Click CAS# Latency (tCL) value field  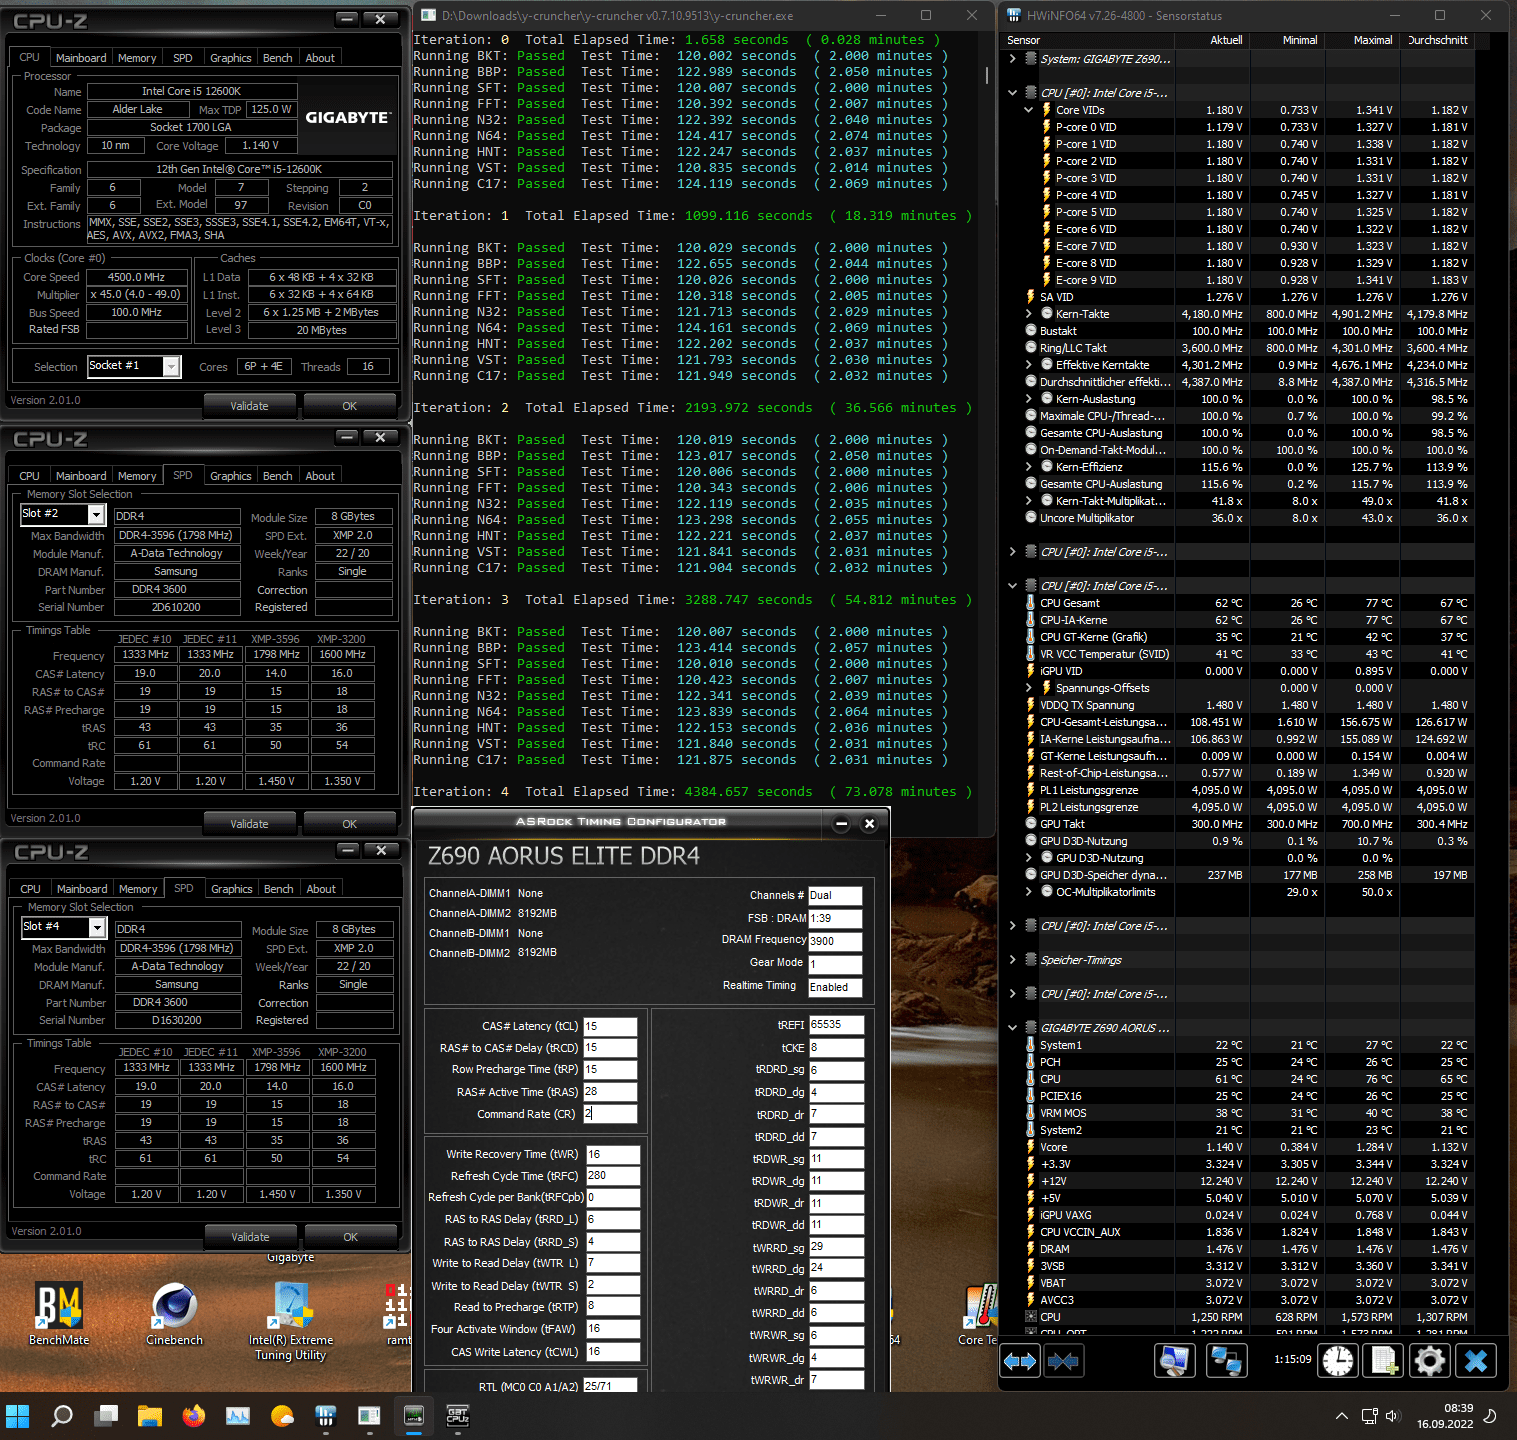pyautogui.click(x=610, y=1026)
